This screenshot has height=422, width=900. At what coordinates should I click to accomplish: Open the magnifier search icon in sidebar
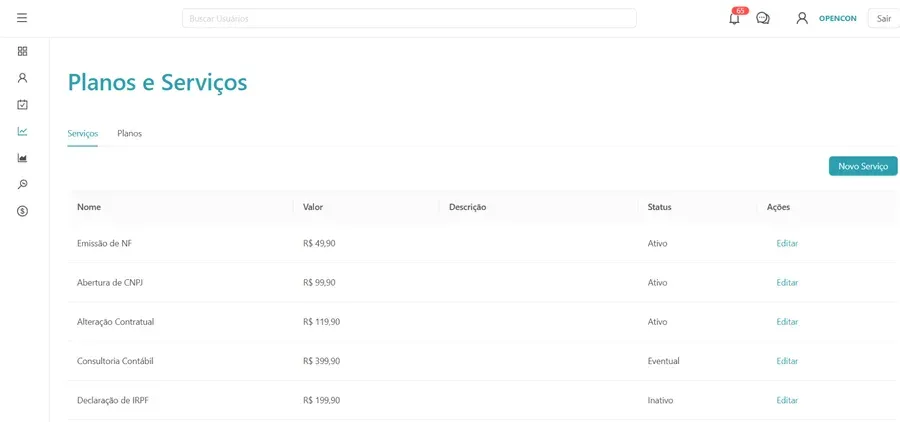click(x=22, y=184)
